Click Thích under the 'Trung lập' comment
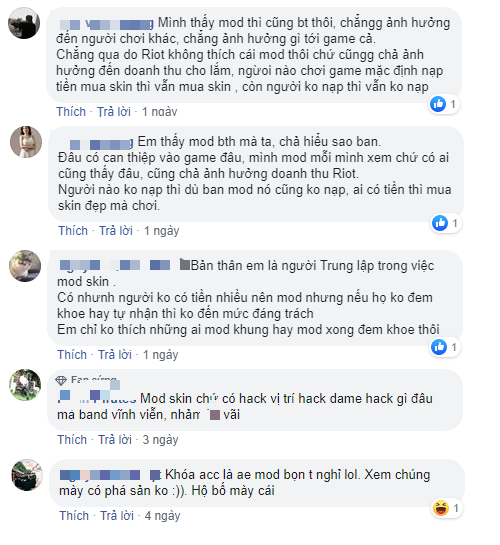500x545 pixels. 72,355
